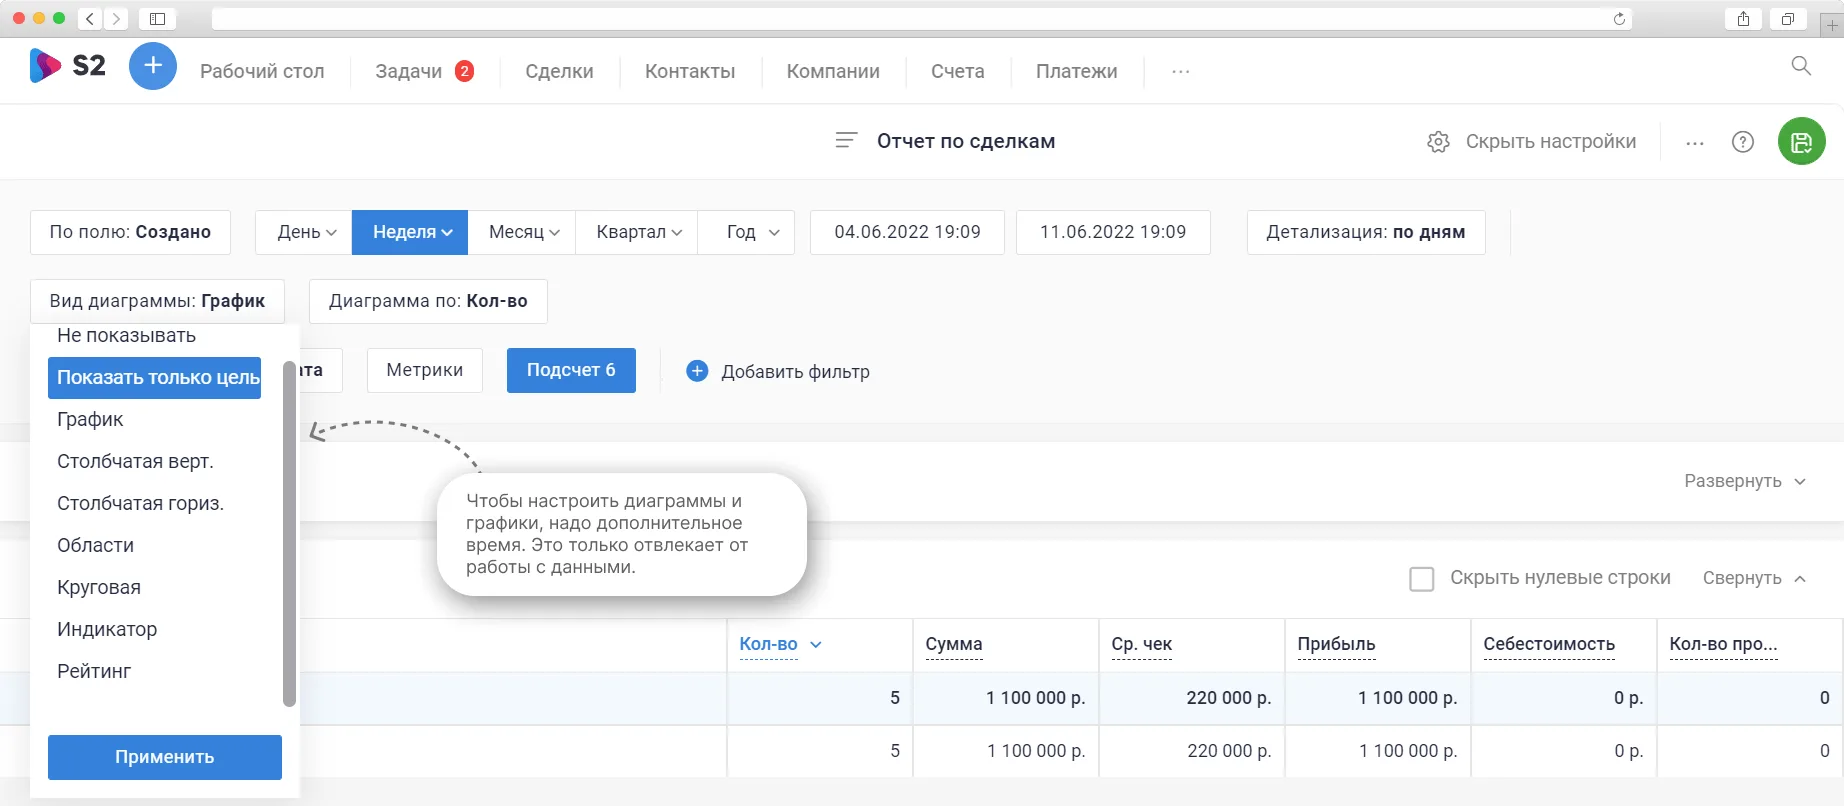The image size is (1844, 806).
Task: Open the Квартал period dropdown
Action: coord(639,232)
